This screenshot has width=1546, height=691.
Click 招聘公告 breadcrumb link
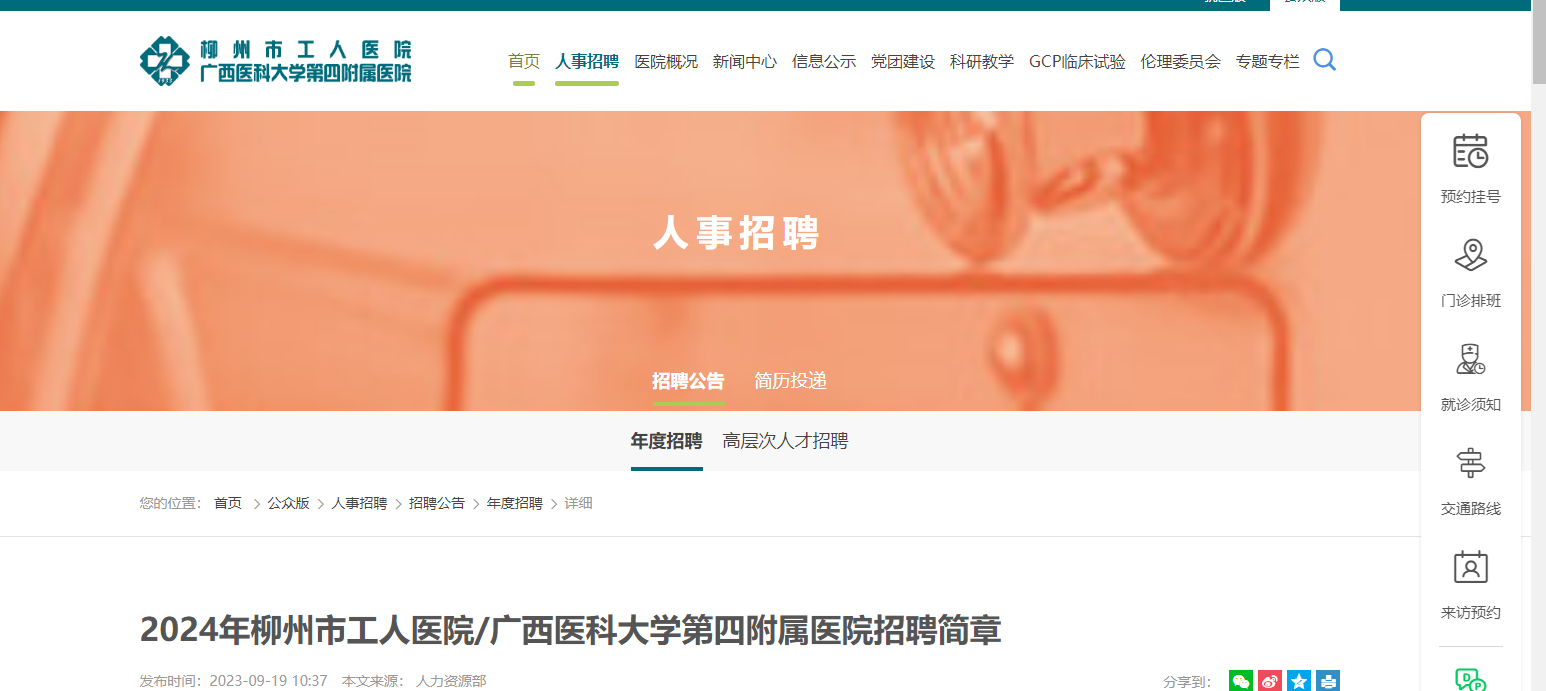click(x=437, y=503)
